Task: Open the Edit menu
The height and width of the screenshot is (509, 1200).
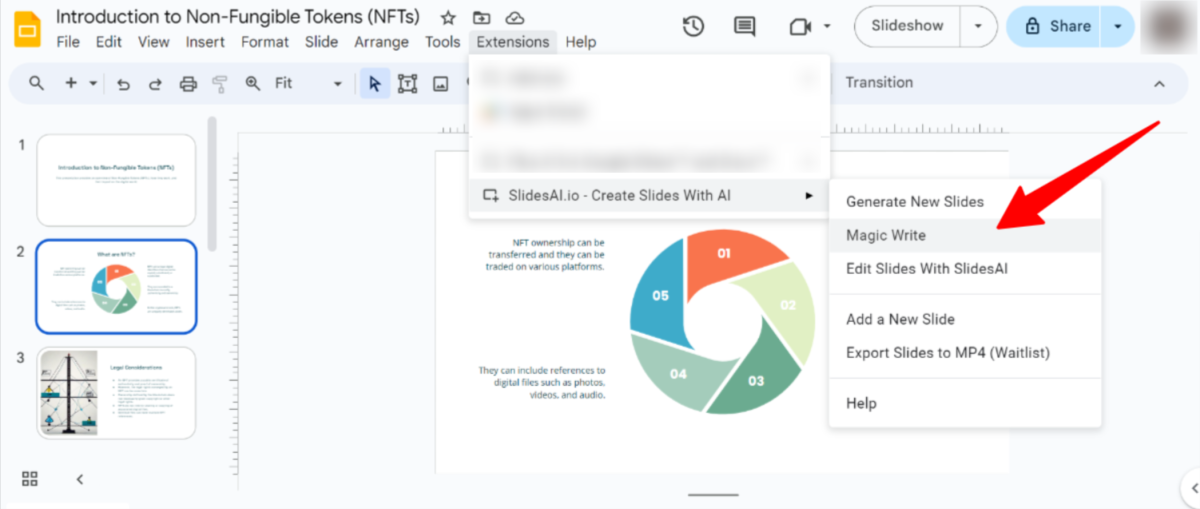Action: tap(109, 42)
